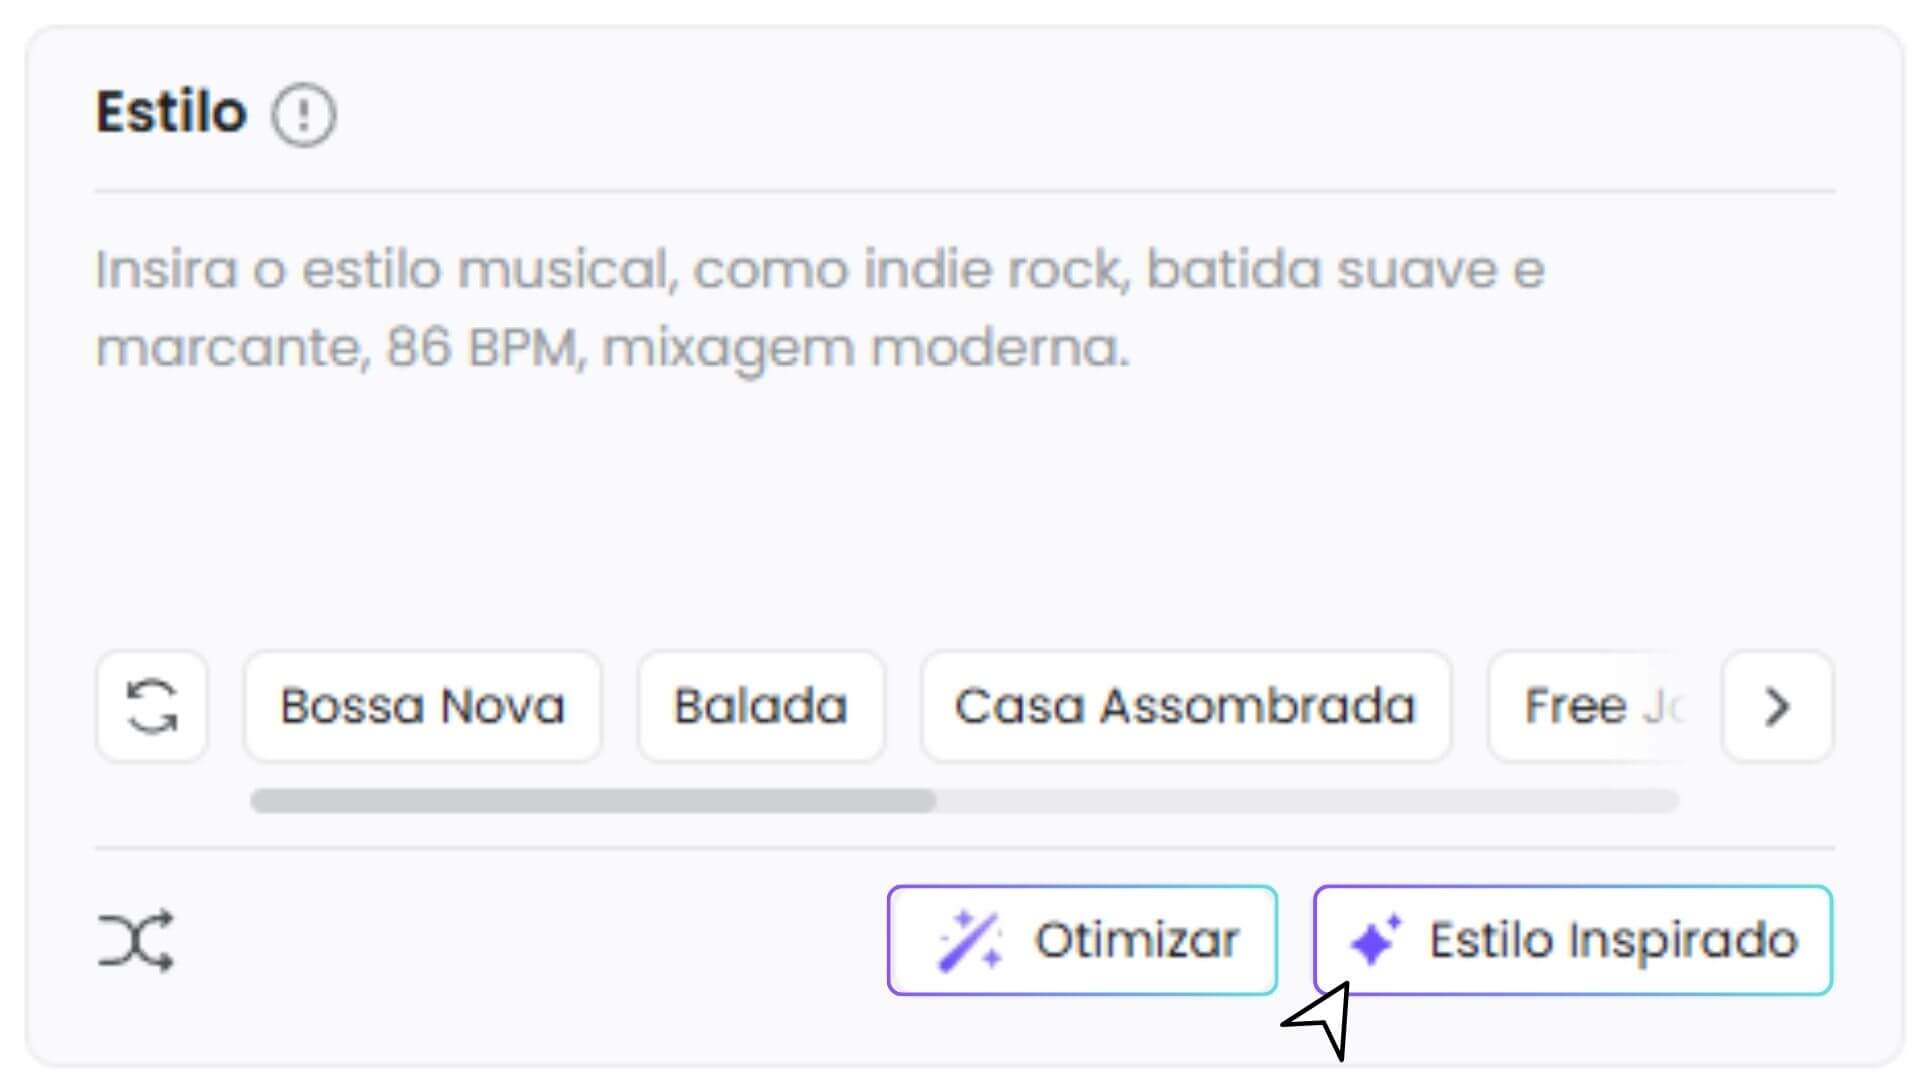Click the sparkles icon on Estilo Inspirado

pos(1376,938)
